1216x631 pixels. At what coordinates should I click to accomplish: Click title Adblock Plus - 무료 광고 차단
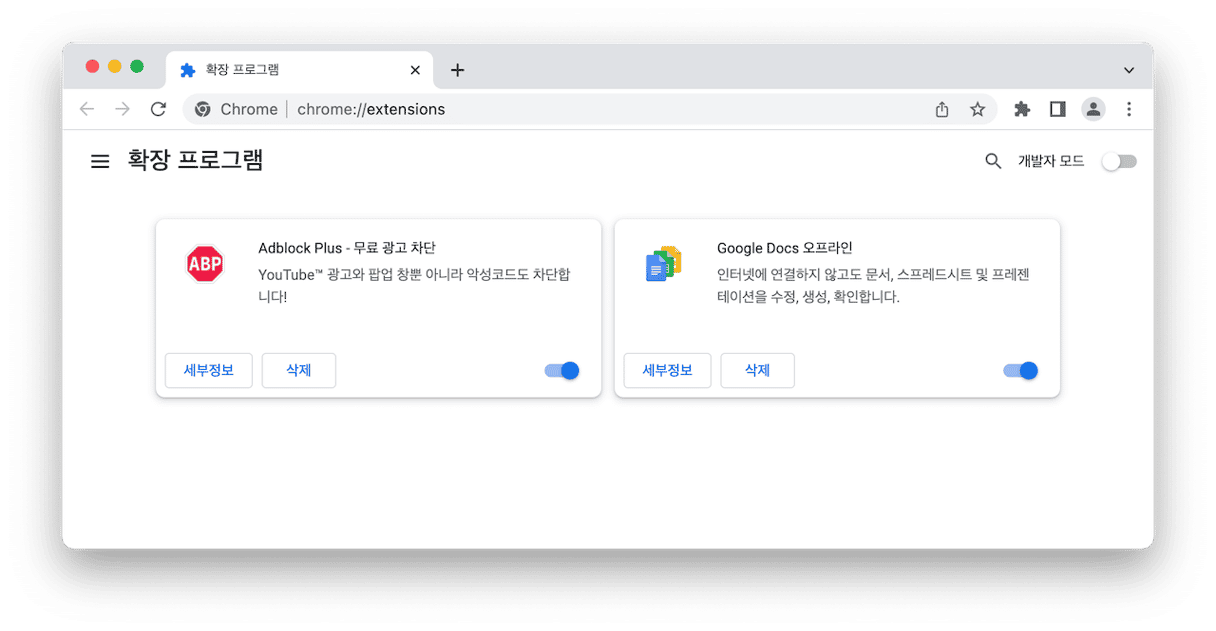[347, 248]
